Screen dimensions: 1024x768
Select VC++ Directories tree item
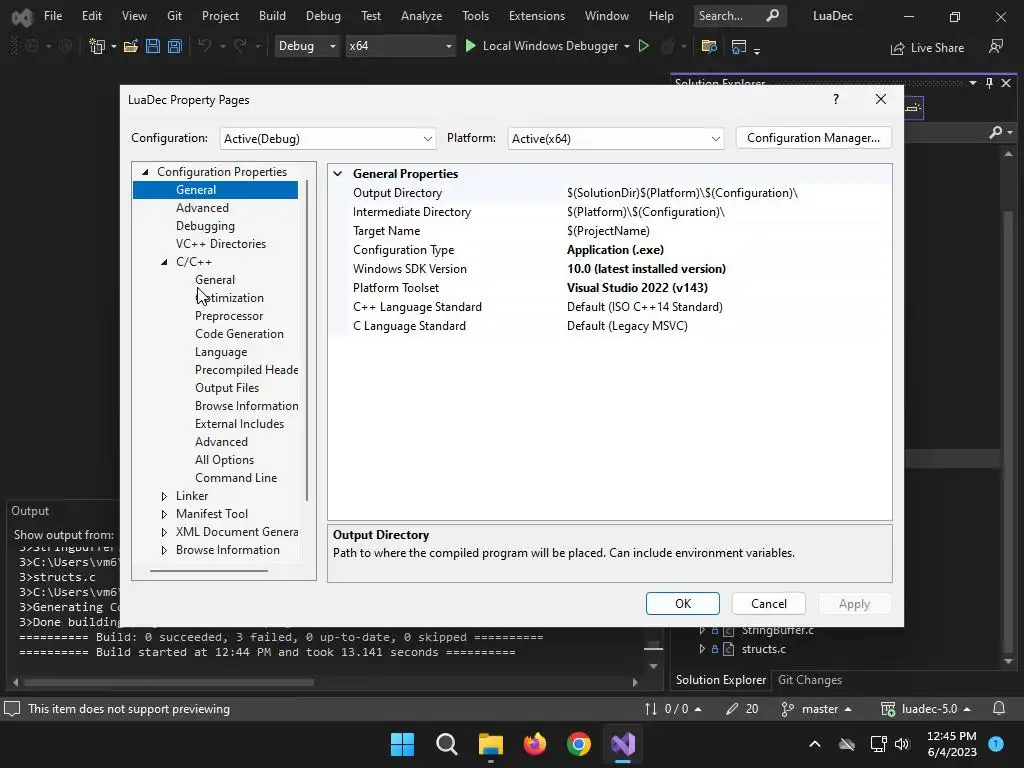(221, 244)
